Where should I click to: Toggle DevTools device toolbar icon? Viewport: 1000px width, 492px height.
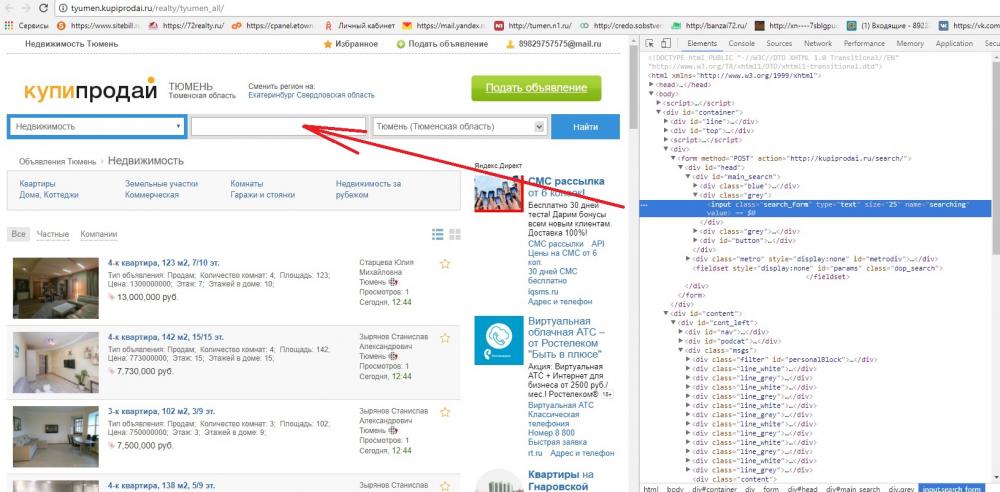pos(665,43)
